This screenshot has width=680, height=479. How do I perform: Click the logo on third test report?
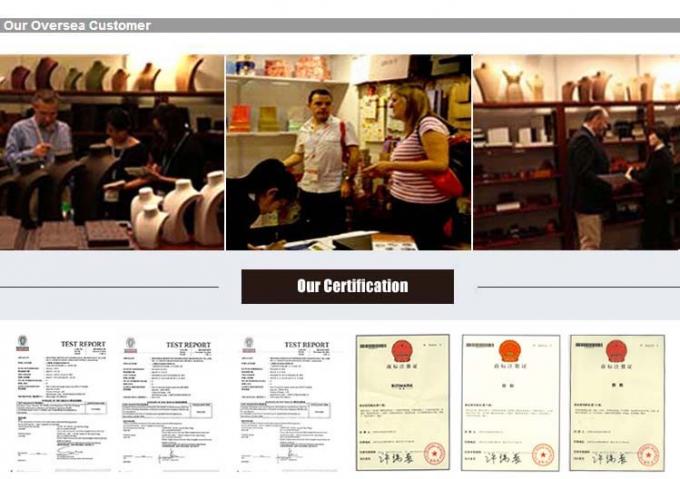(249, 345)
